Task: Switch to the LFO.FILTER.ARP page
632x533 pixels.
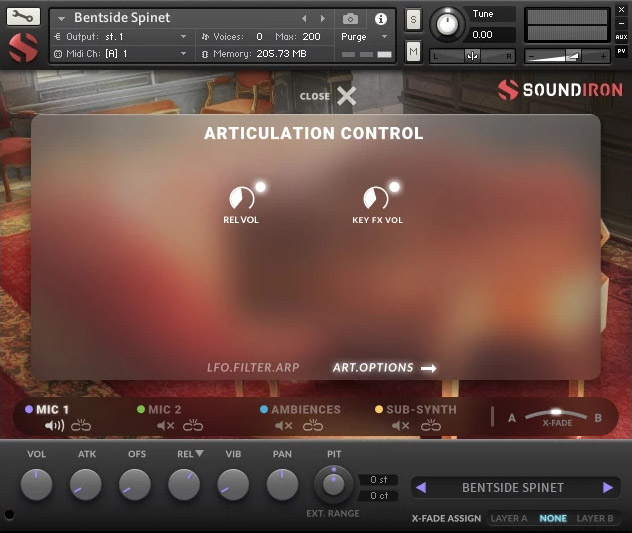Action: [x=254, y=368]
